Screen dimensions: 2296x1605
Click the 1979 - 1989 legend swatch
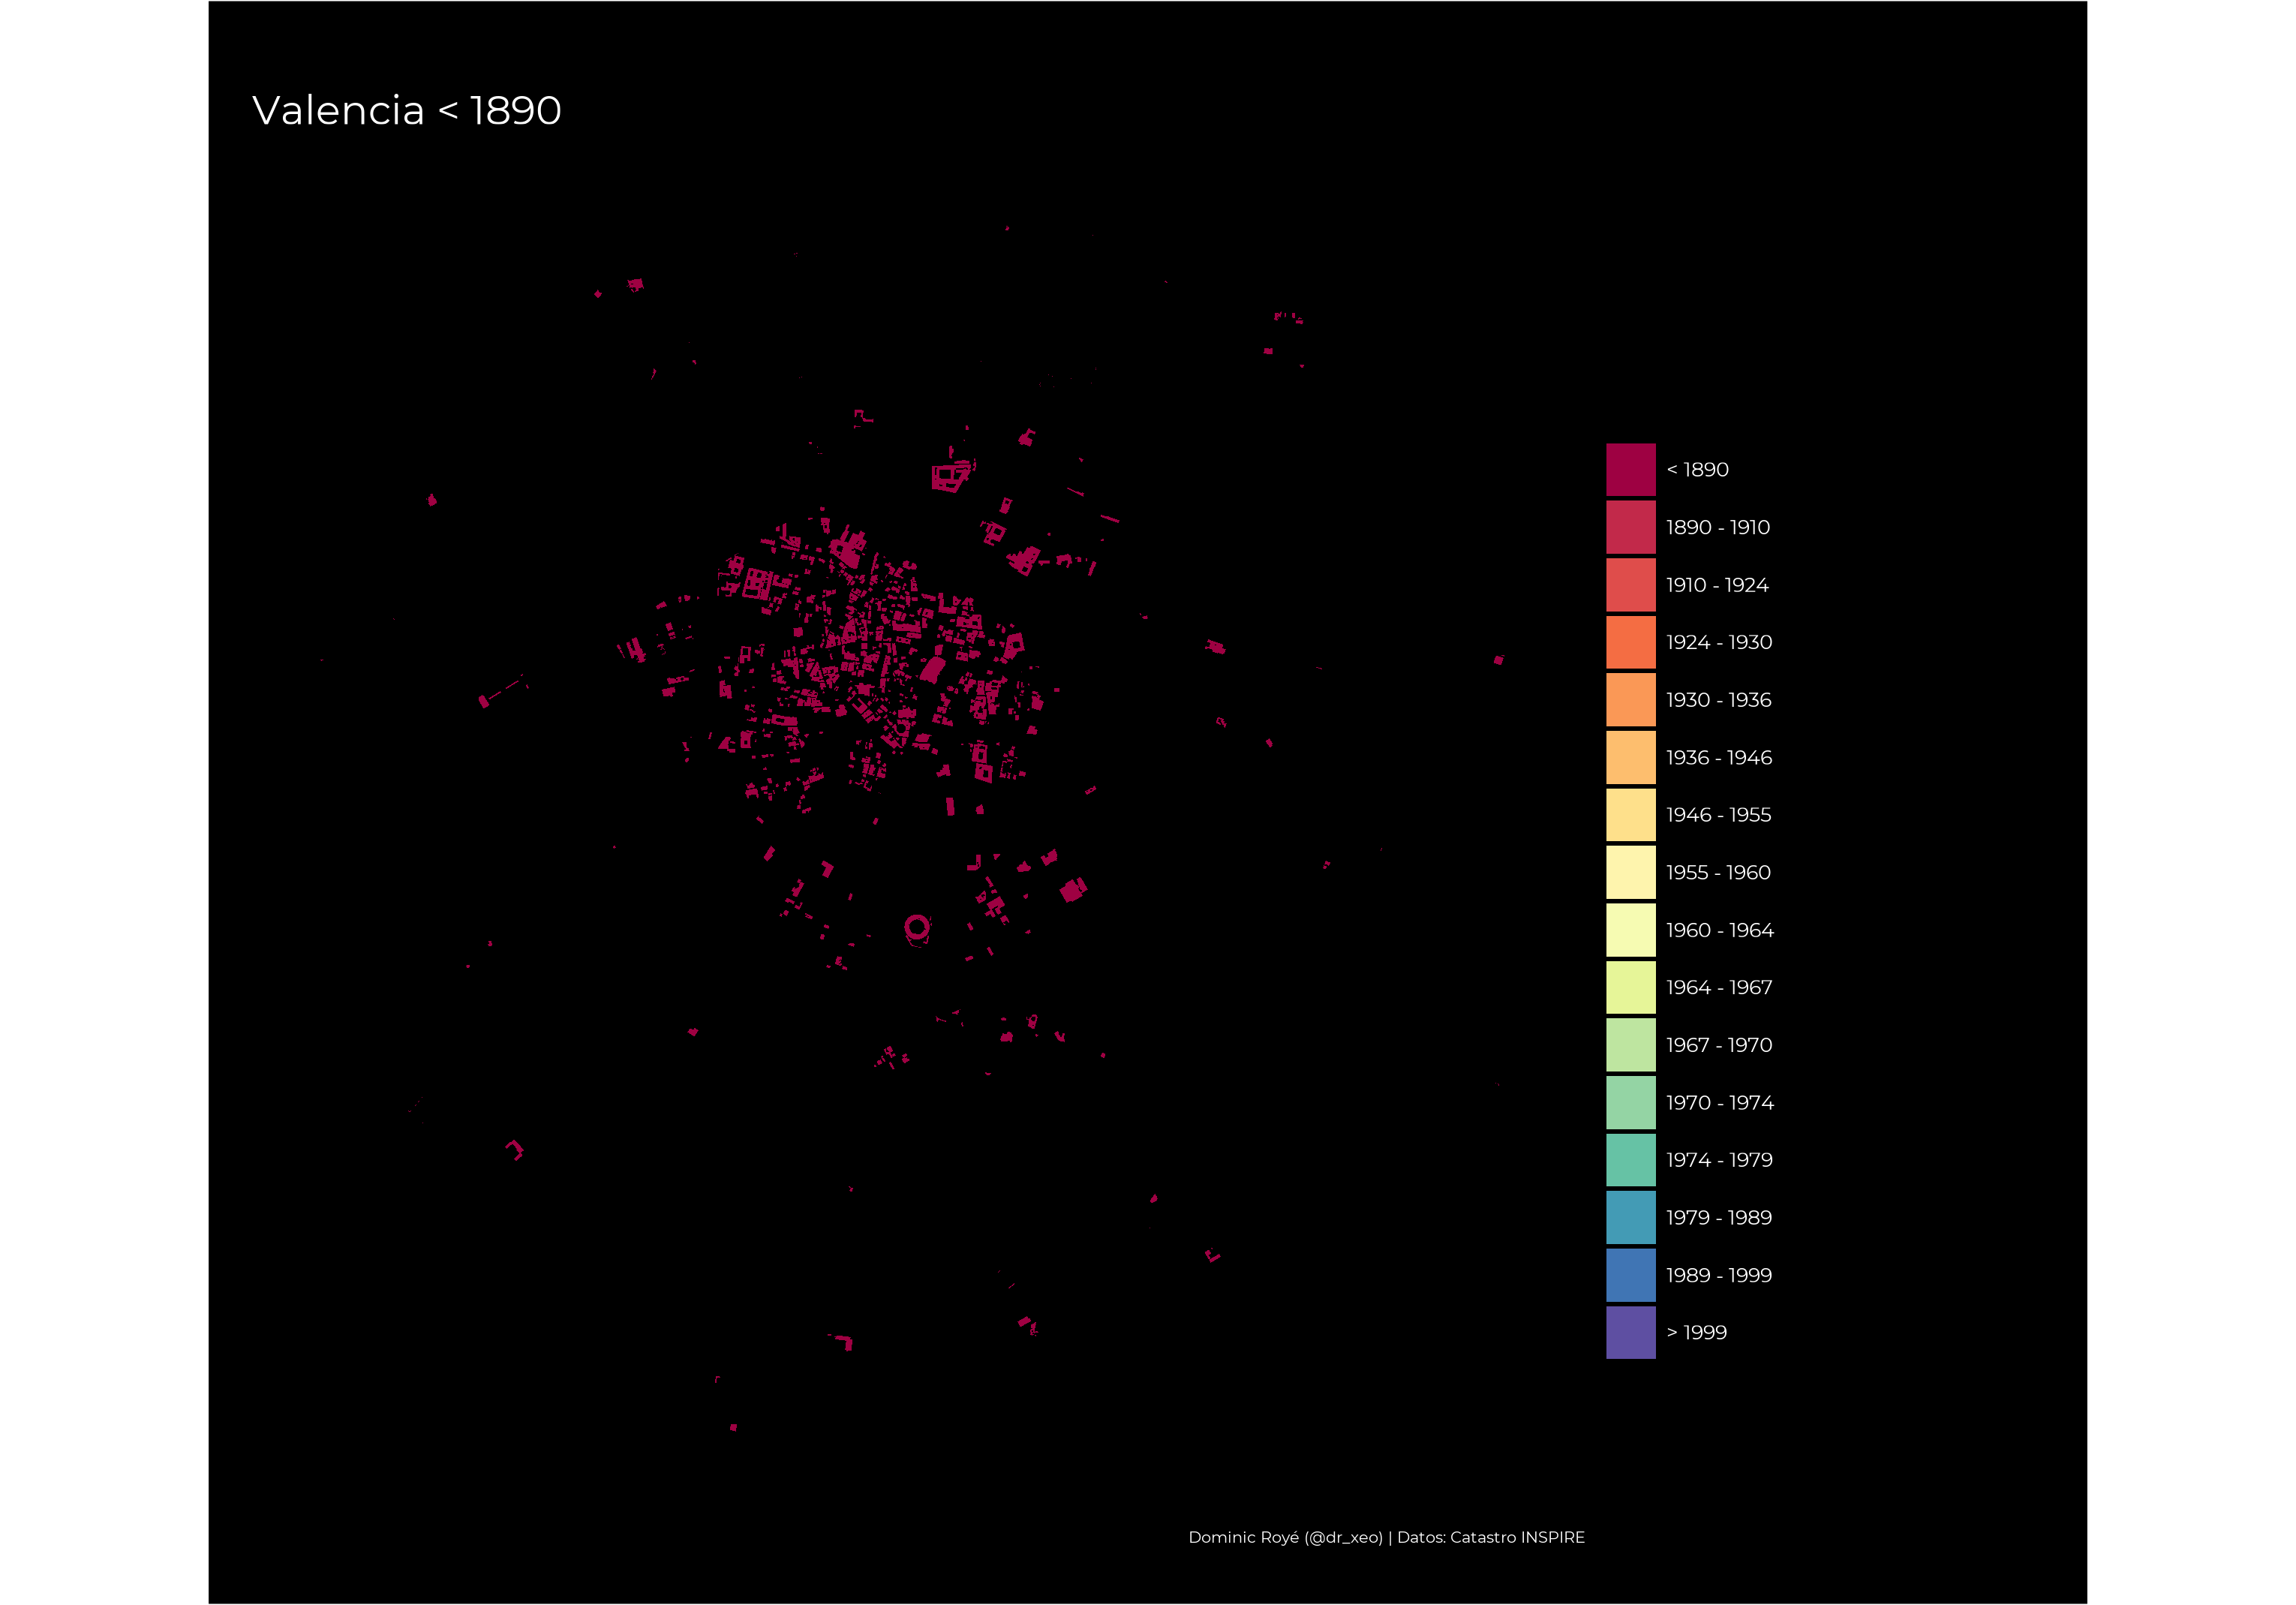pos(1630,1217)
